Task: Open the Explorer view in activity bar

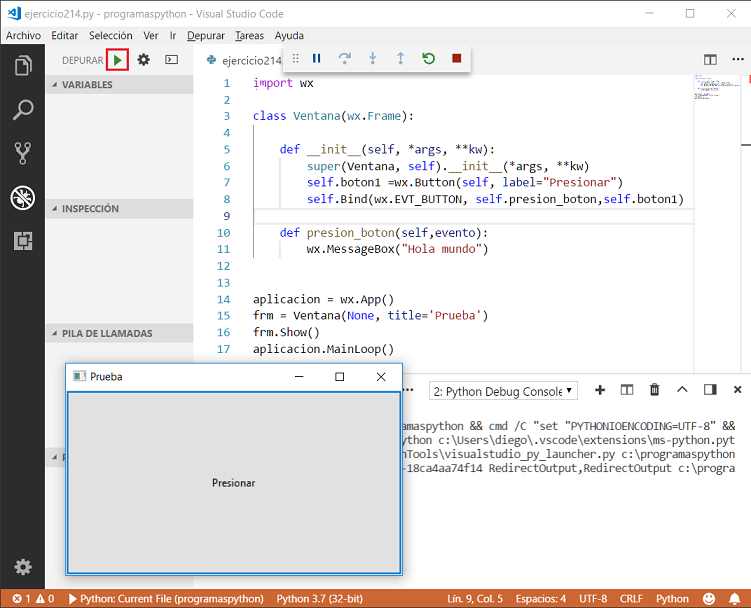Action: pos(23,66)
